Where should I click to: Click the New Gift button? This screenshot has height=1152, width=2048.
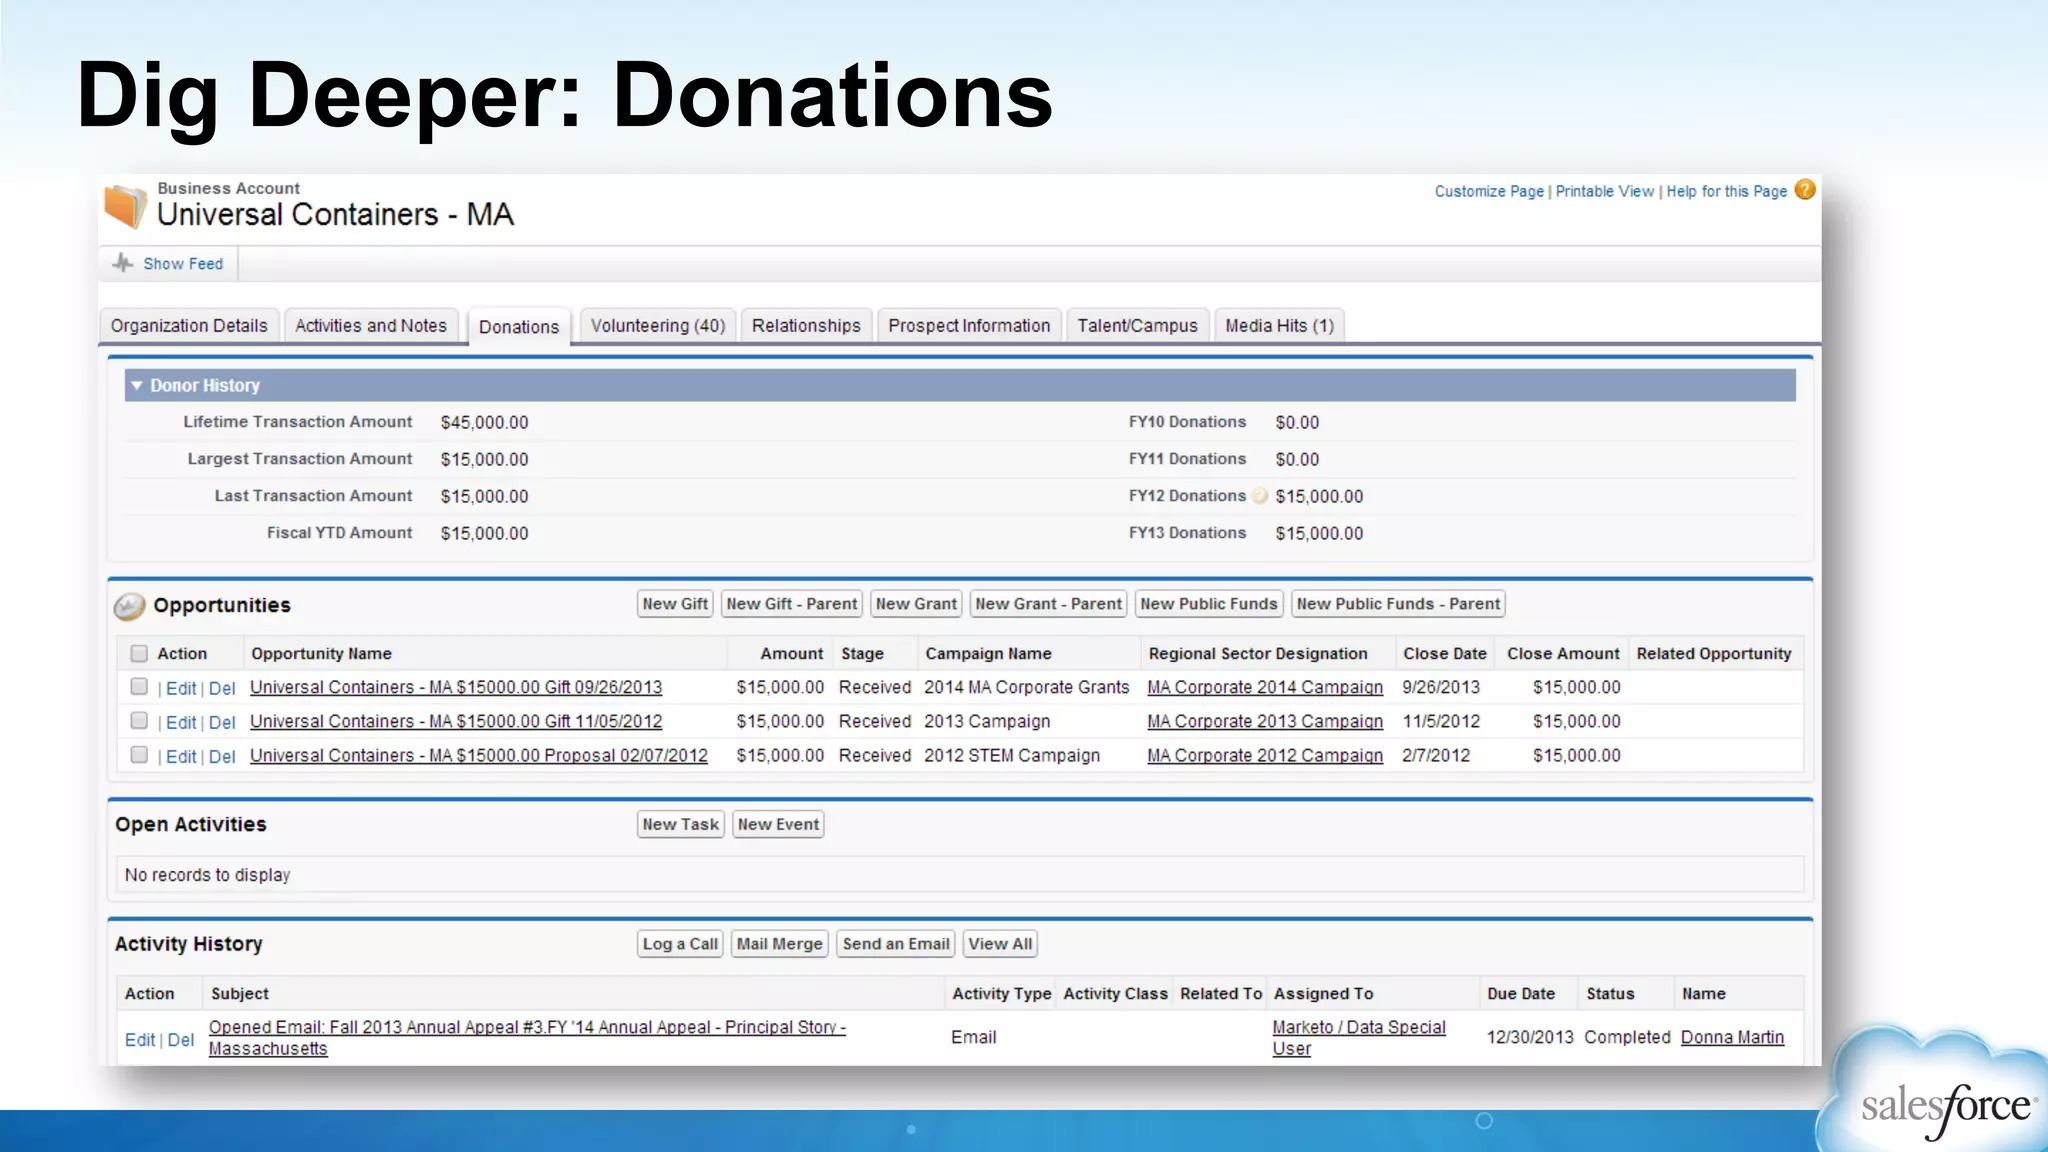click(675, 604)
